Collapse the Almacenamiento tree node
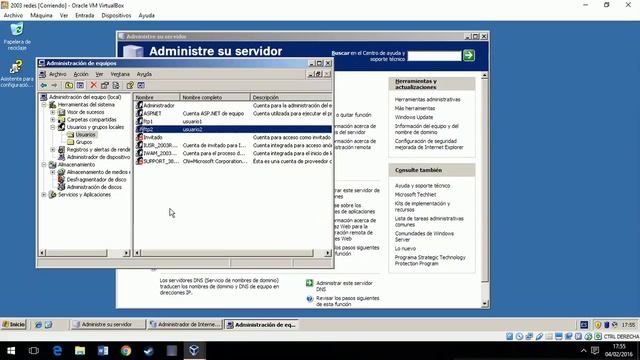640x360 pixels. [x=44, y=164]
